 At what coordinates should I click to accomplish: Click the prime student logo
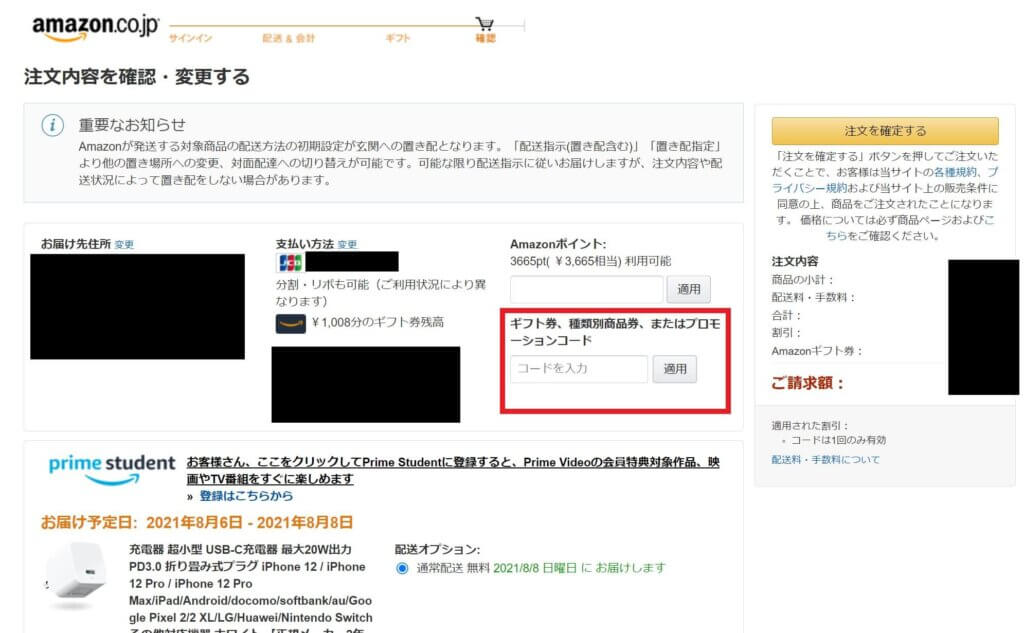(112, 470)
